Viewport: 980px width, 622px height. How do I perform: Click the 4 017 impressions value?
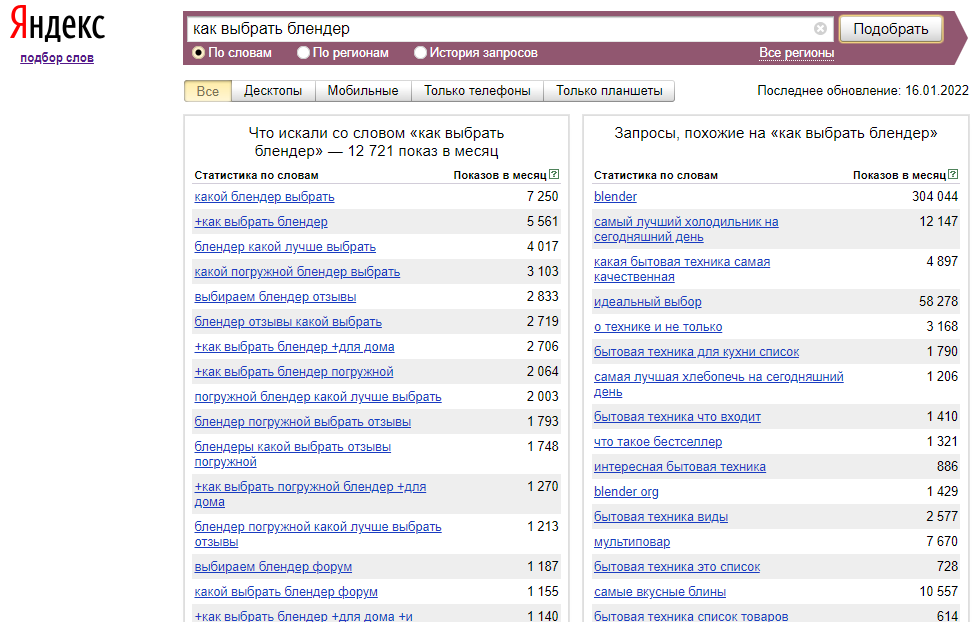coord(542,246)
